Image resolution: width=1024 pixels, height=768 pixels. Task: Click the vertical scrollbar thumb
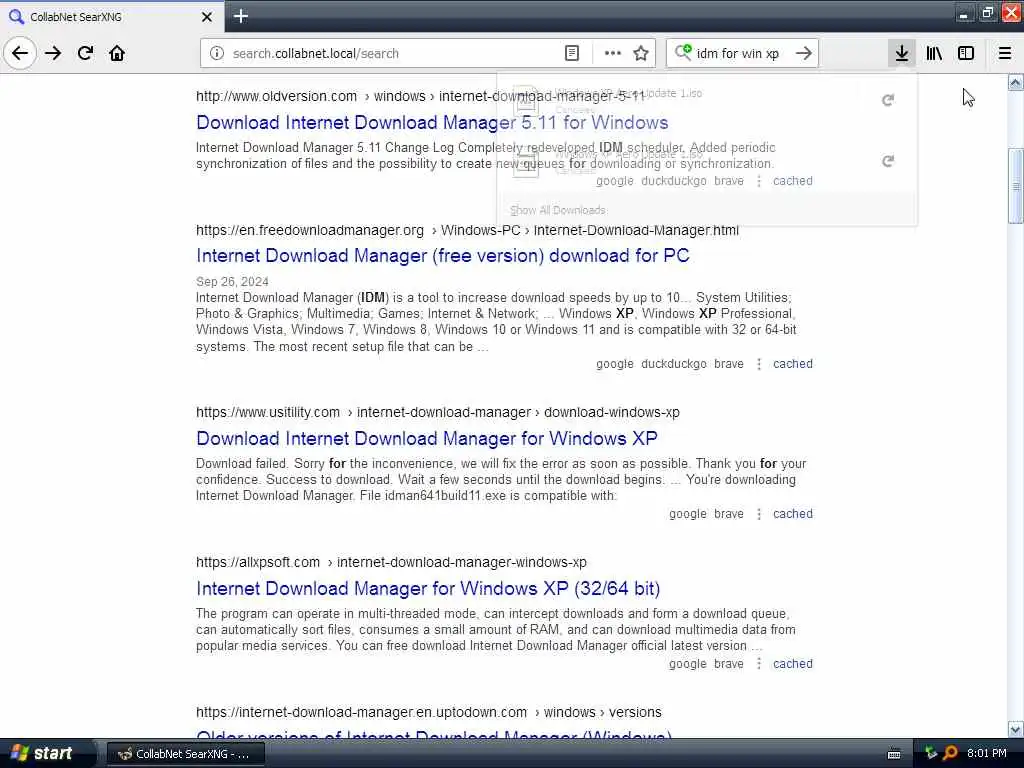pos(1016,186)
